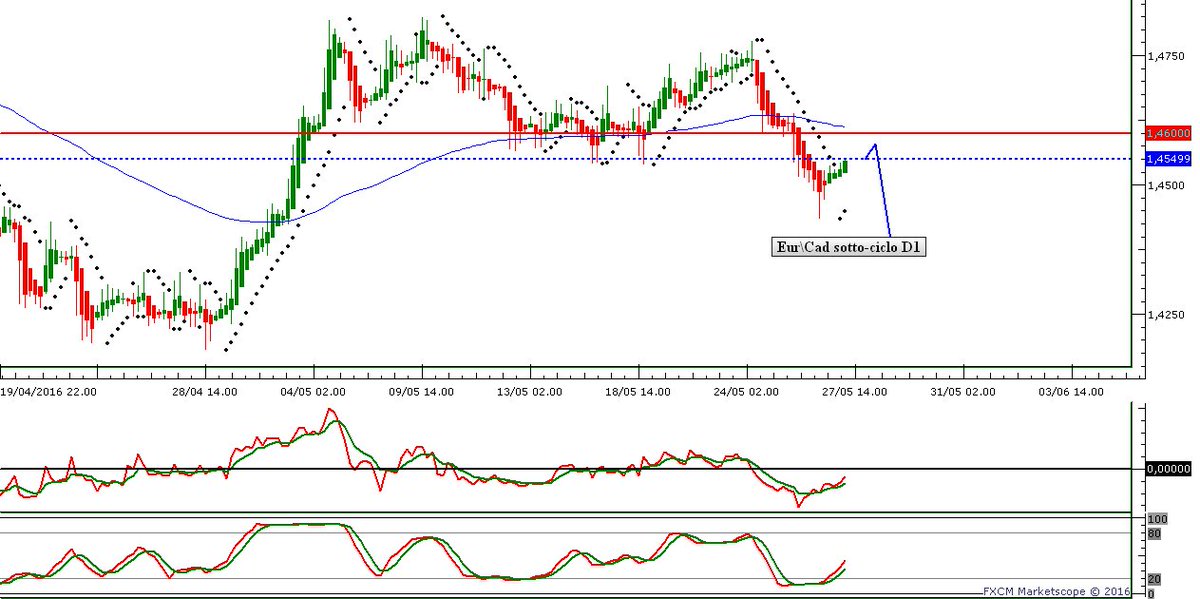Click the 19/04/2016 22.00 date label
Image resolution: width=1200 pixels, height=599 pixels.
point(49,392)
